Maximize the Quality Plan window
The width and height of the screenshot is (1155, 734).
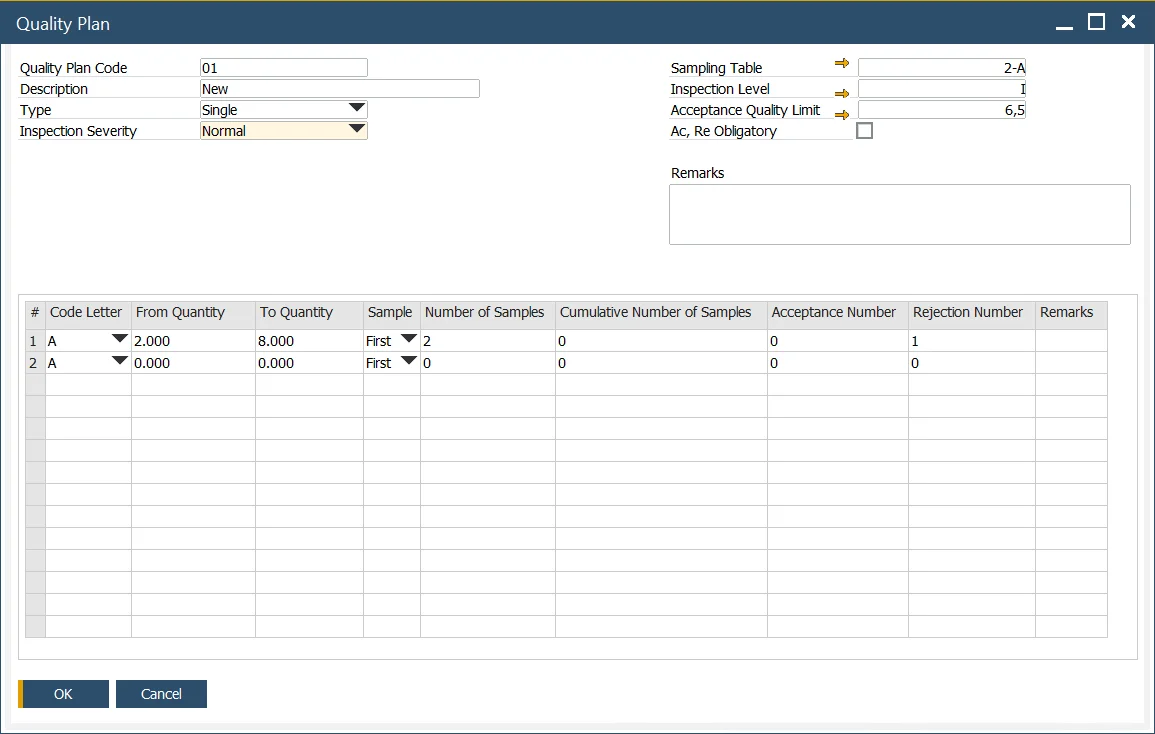[1096, 22]
